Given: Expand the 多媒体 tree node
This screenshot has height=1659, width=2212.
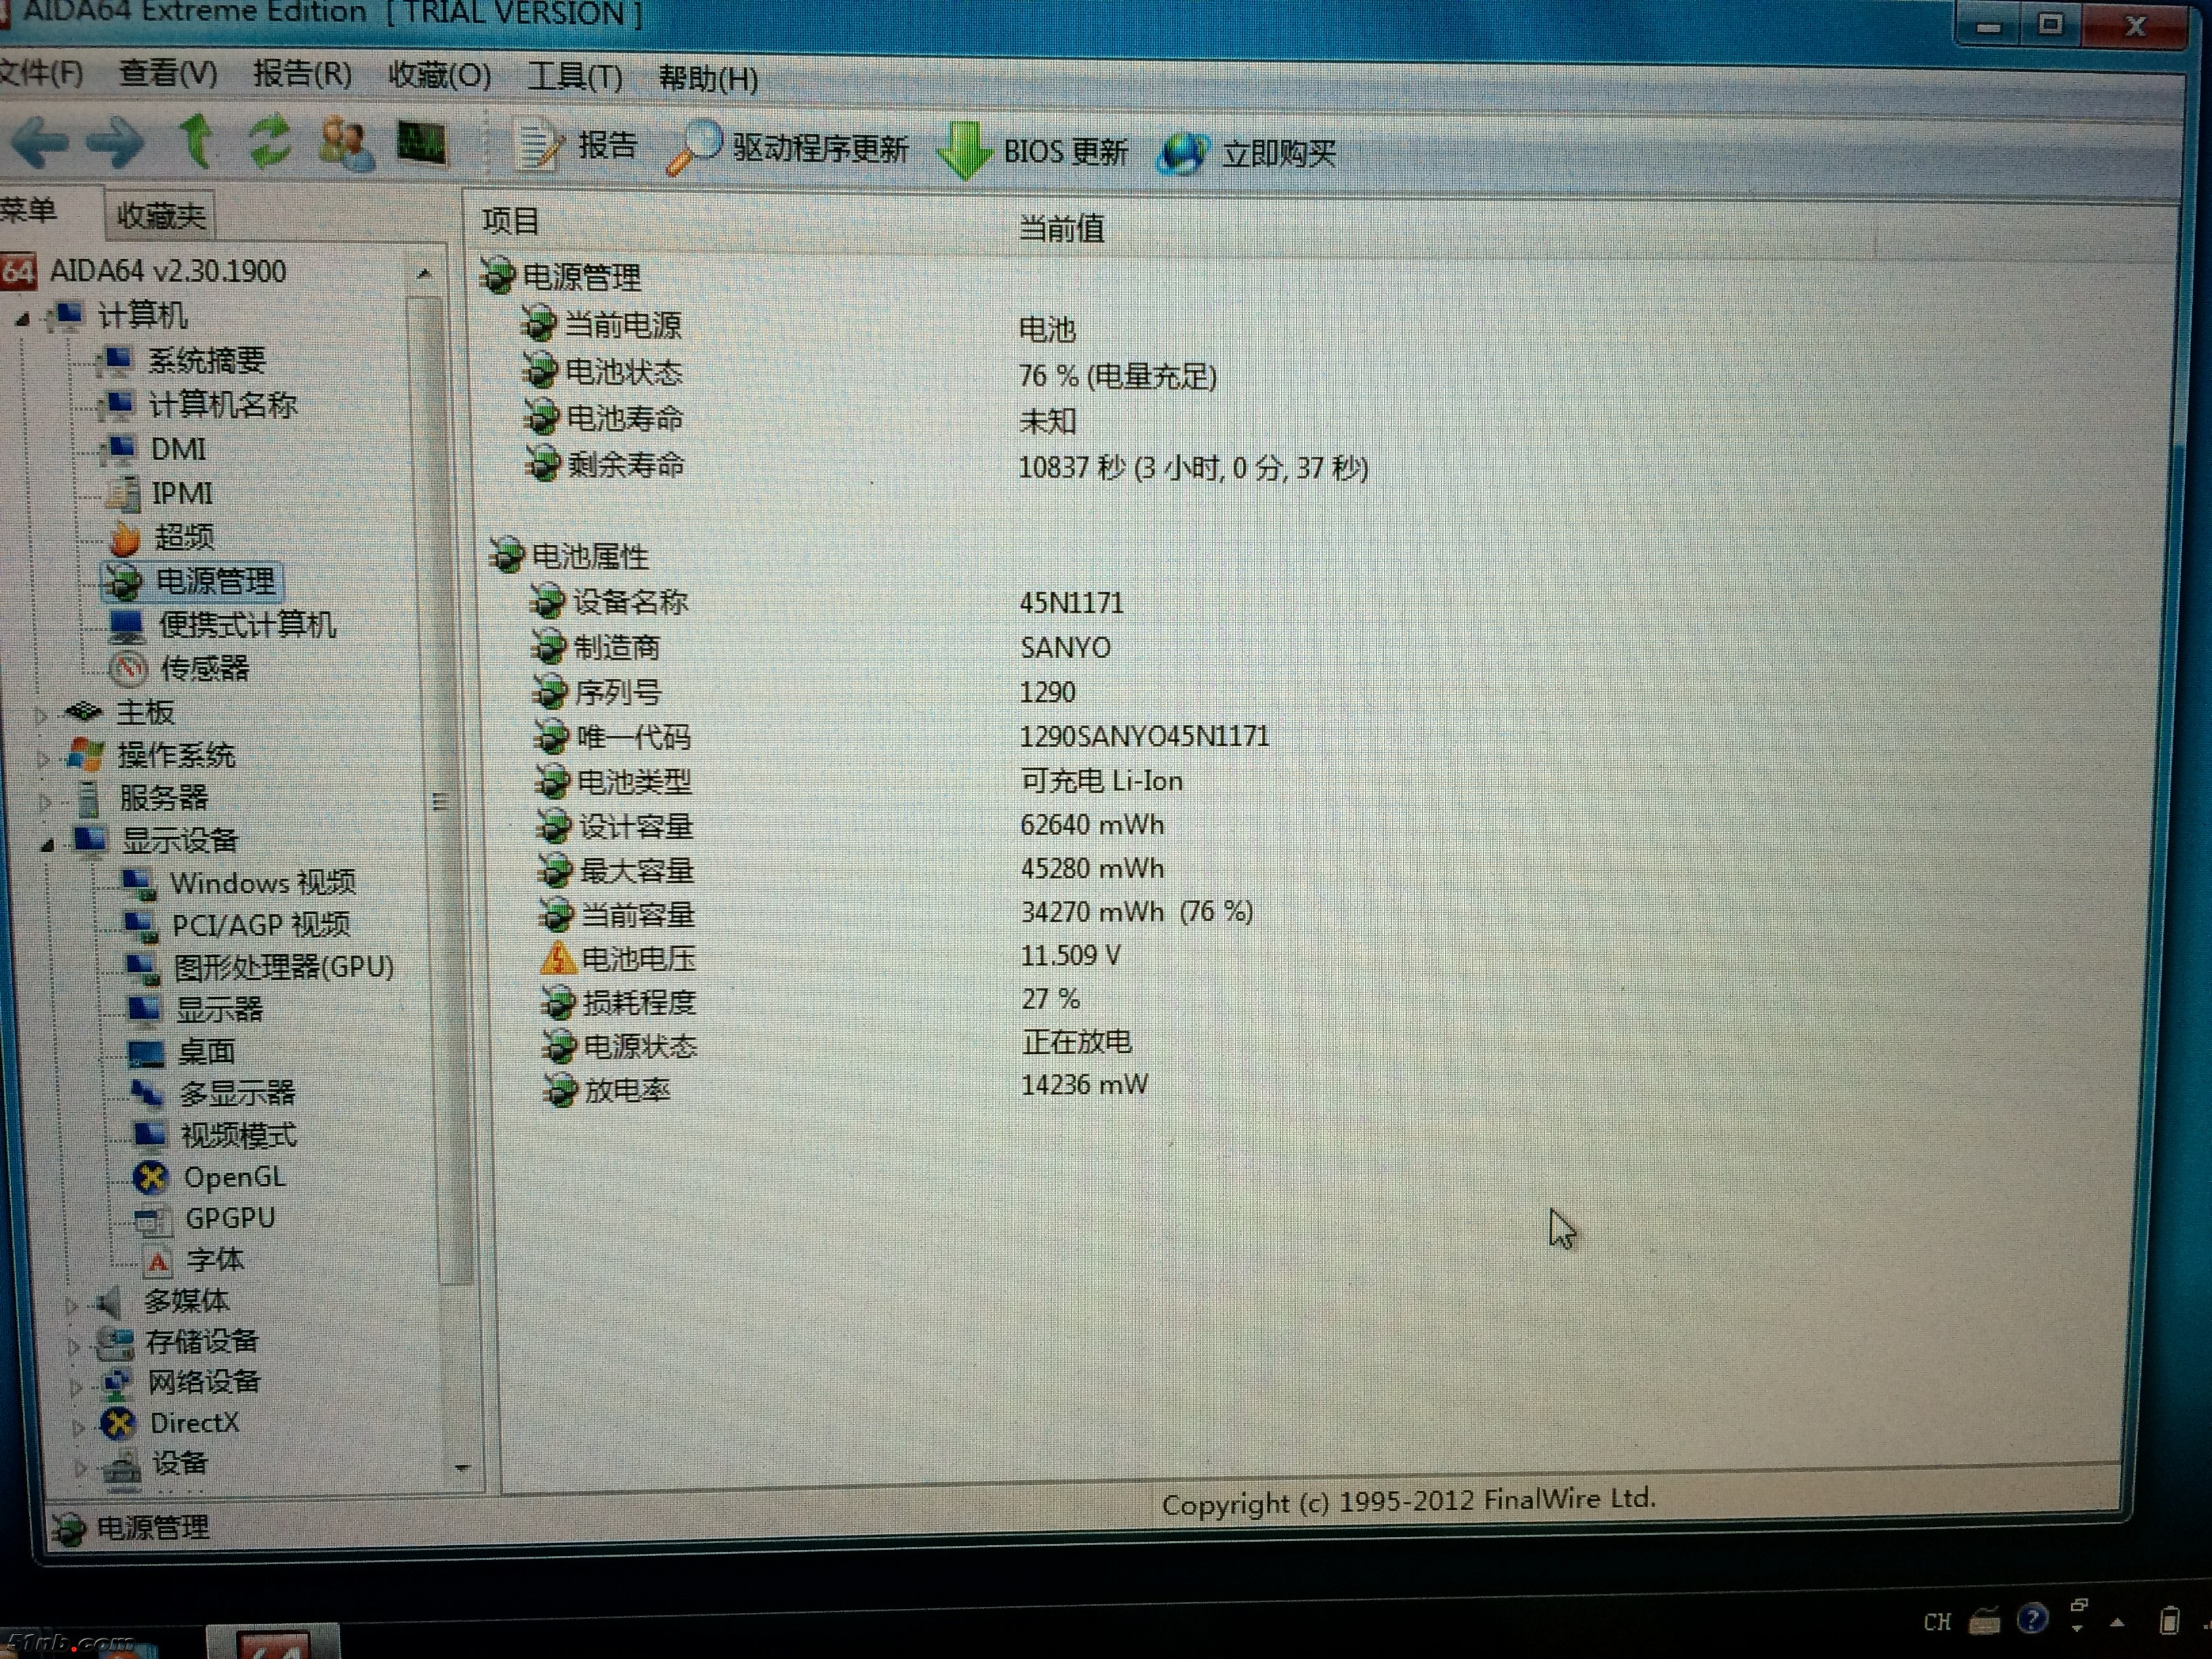Looking at the screenshot, I should click(x=70, y=1305).
